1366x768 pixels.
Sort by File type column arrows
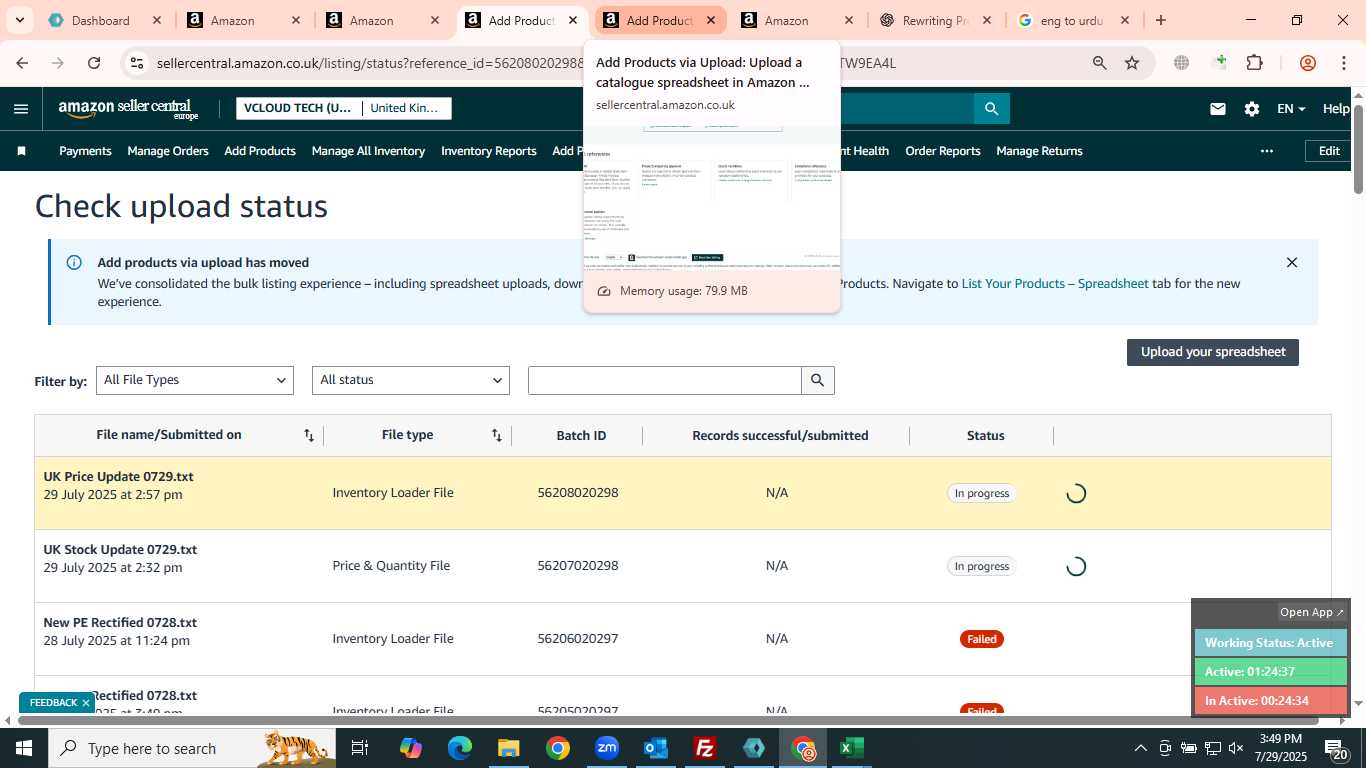496,435
